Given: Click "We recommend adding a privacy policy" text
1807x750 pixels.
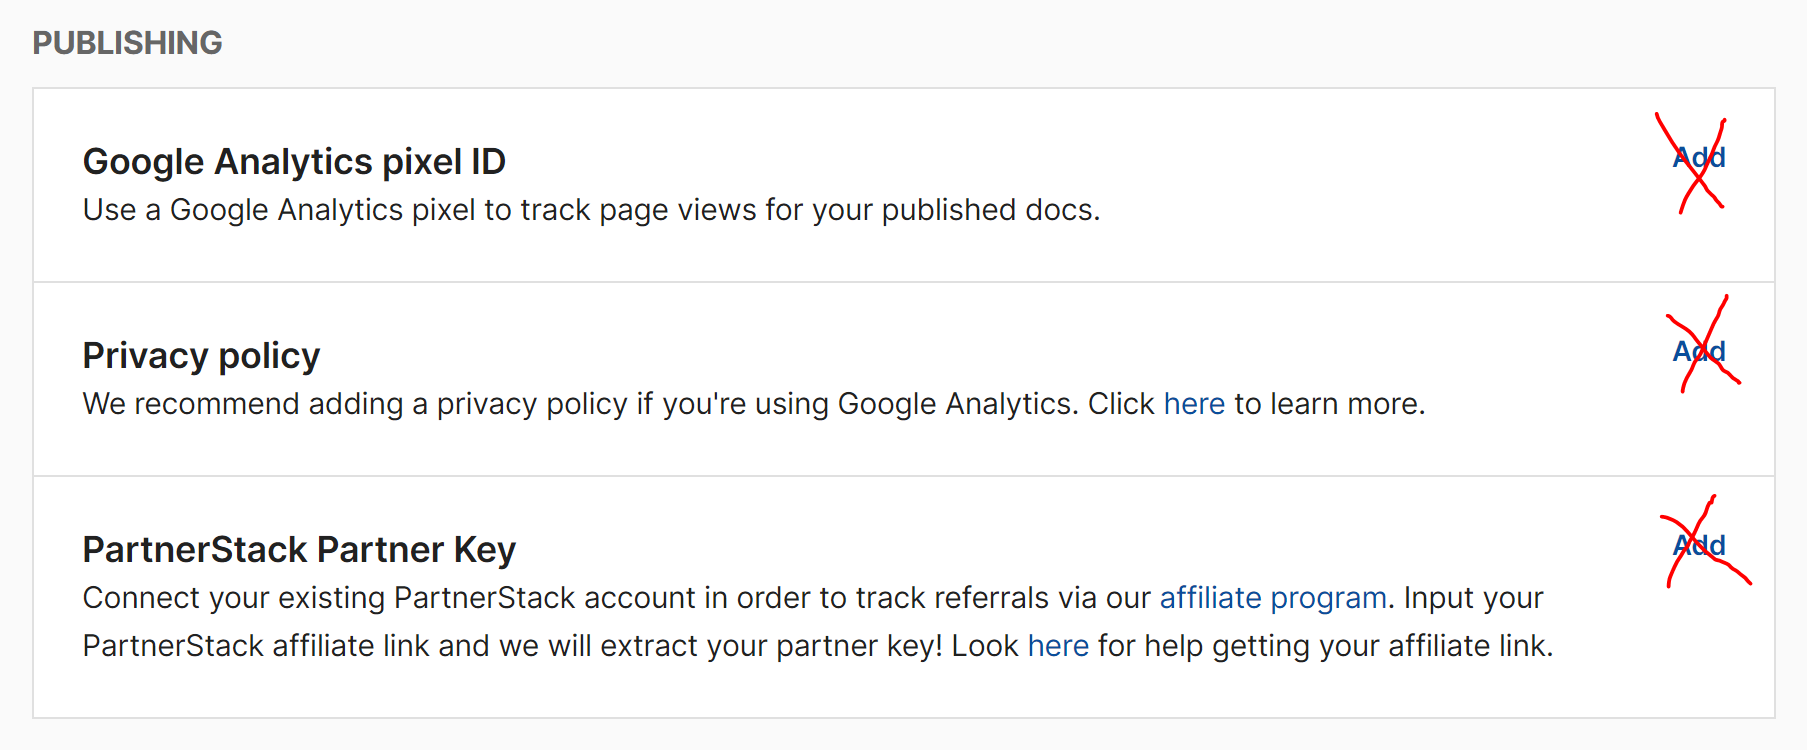Looking at the screenshot, I should [355, 404].
